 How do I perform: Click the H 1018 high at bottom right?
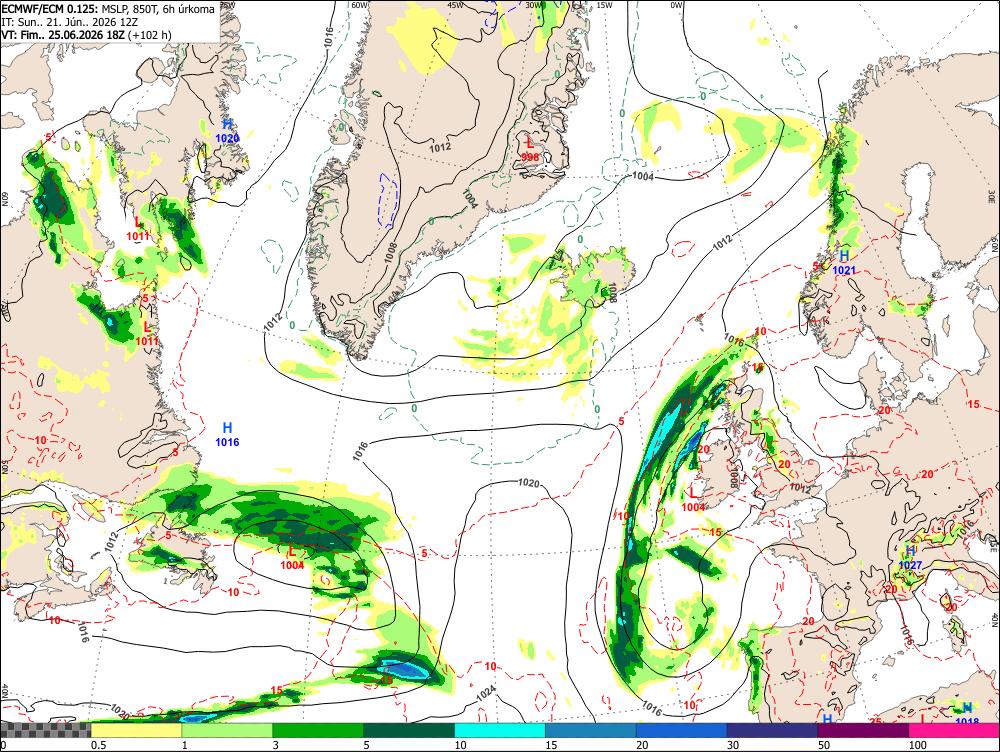coord(967,713)
